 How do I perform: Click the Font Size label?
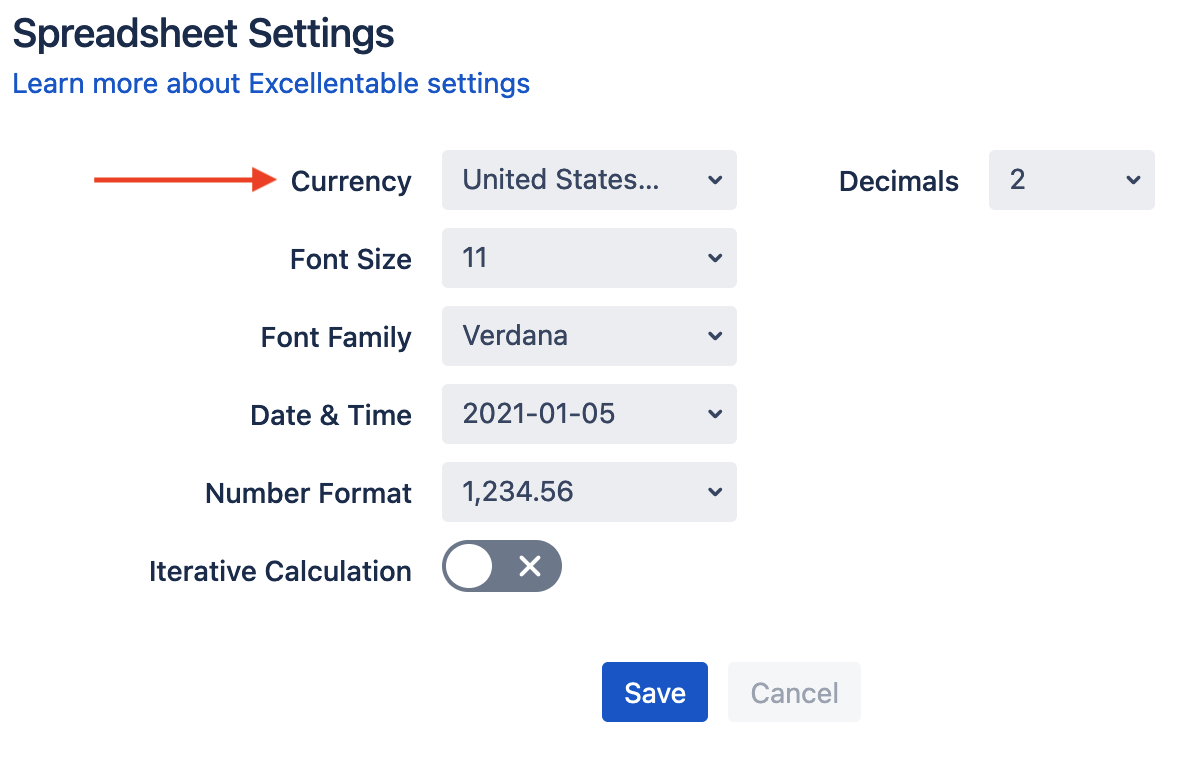(x=351, y=260)
